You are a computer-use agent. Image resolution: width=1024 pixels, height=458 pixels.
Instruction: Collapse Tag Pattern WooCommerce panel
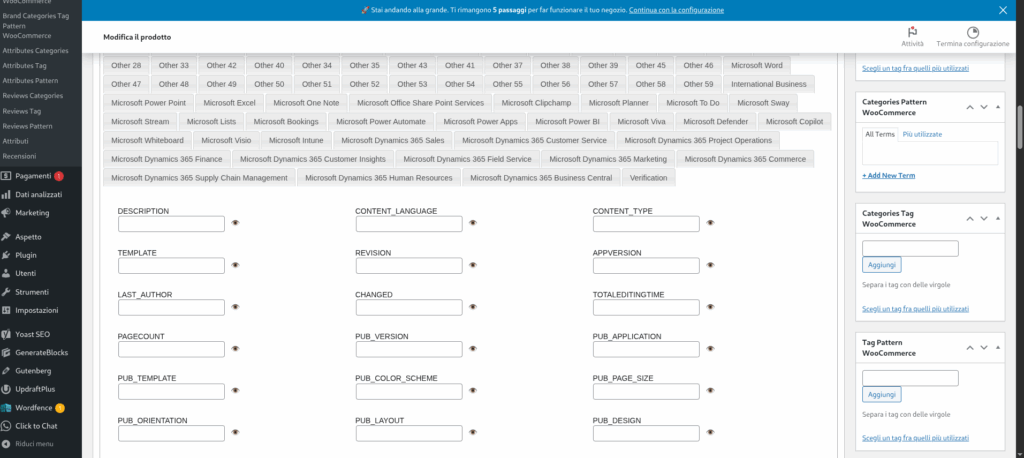coord(997,348)
